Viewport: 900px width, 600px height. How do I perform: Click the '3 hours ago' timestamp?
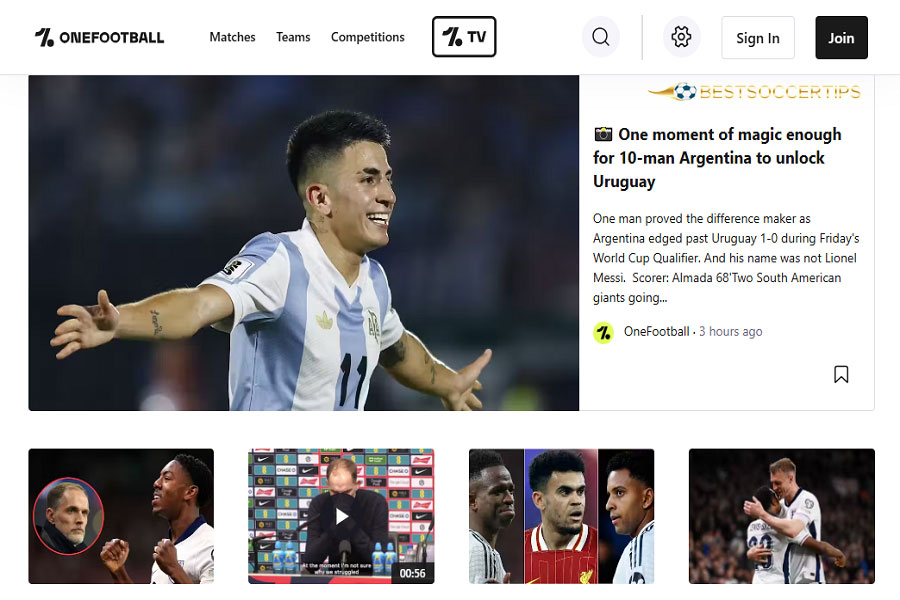click(731, 332)
